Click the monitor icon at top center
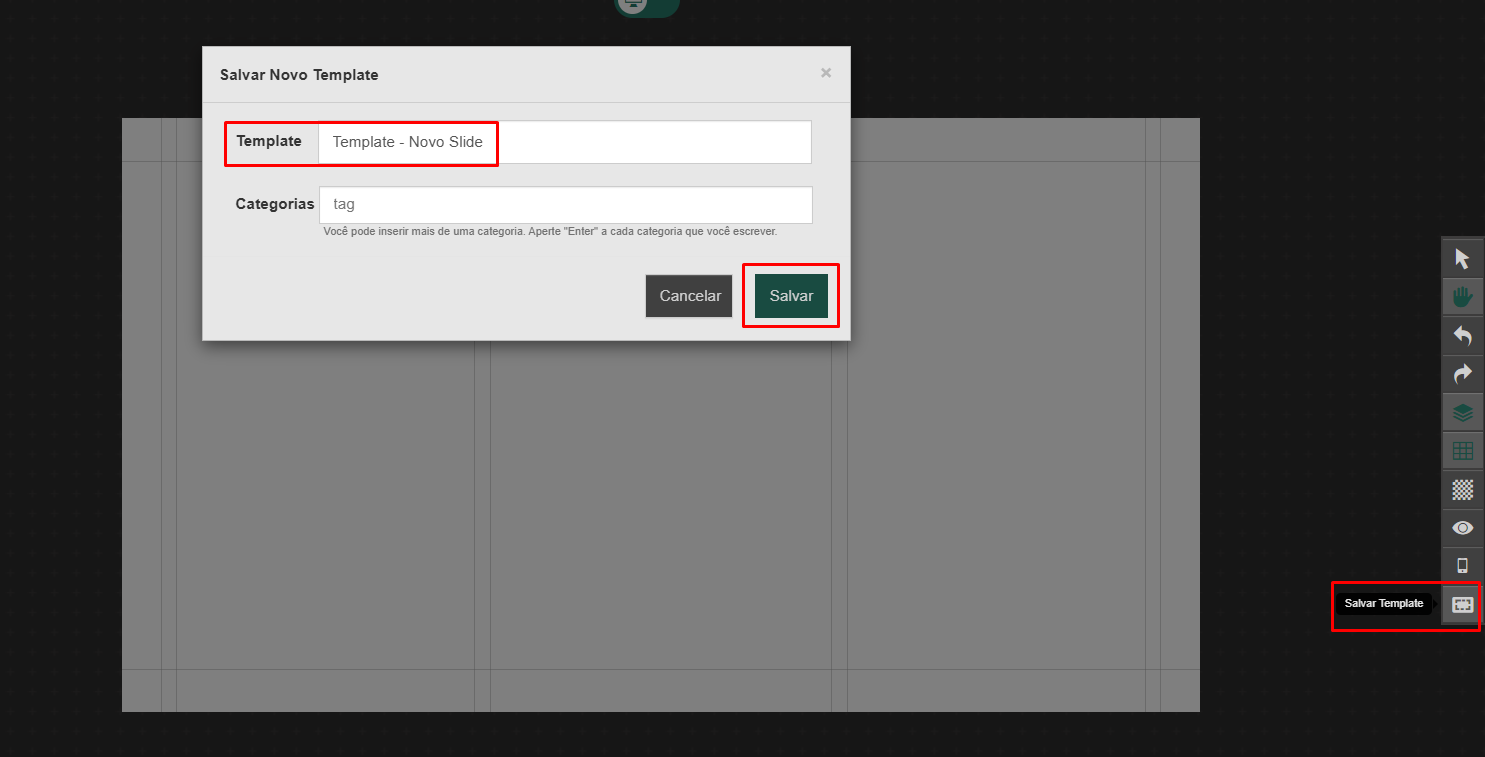 pos(632,5)
